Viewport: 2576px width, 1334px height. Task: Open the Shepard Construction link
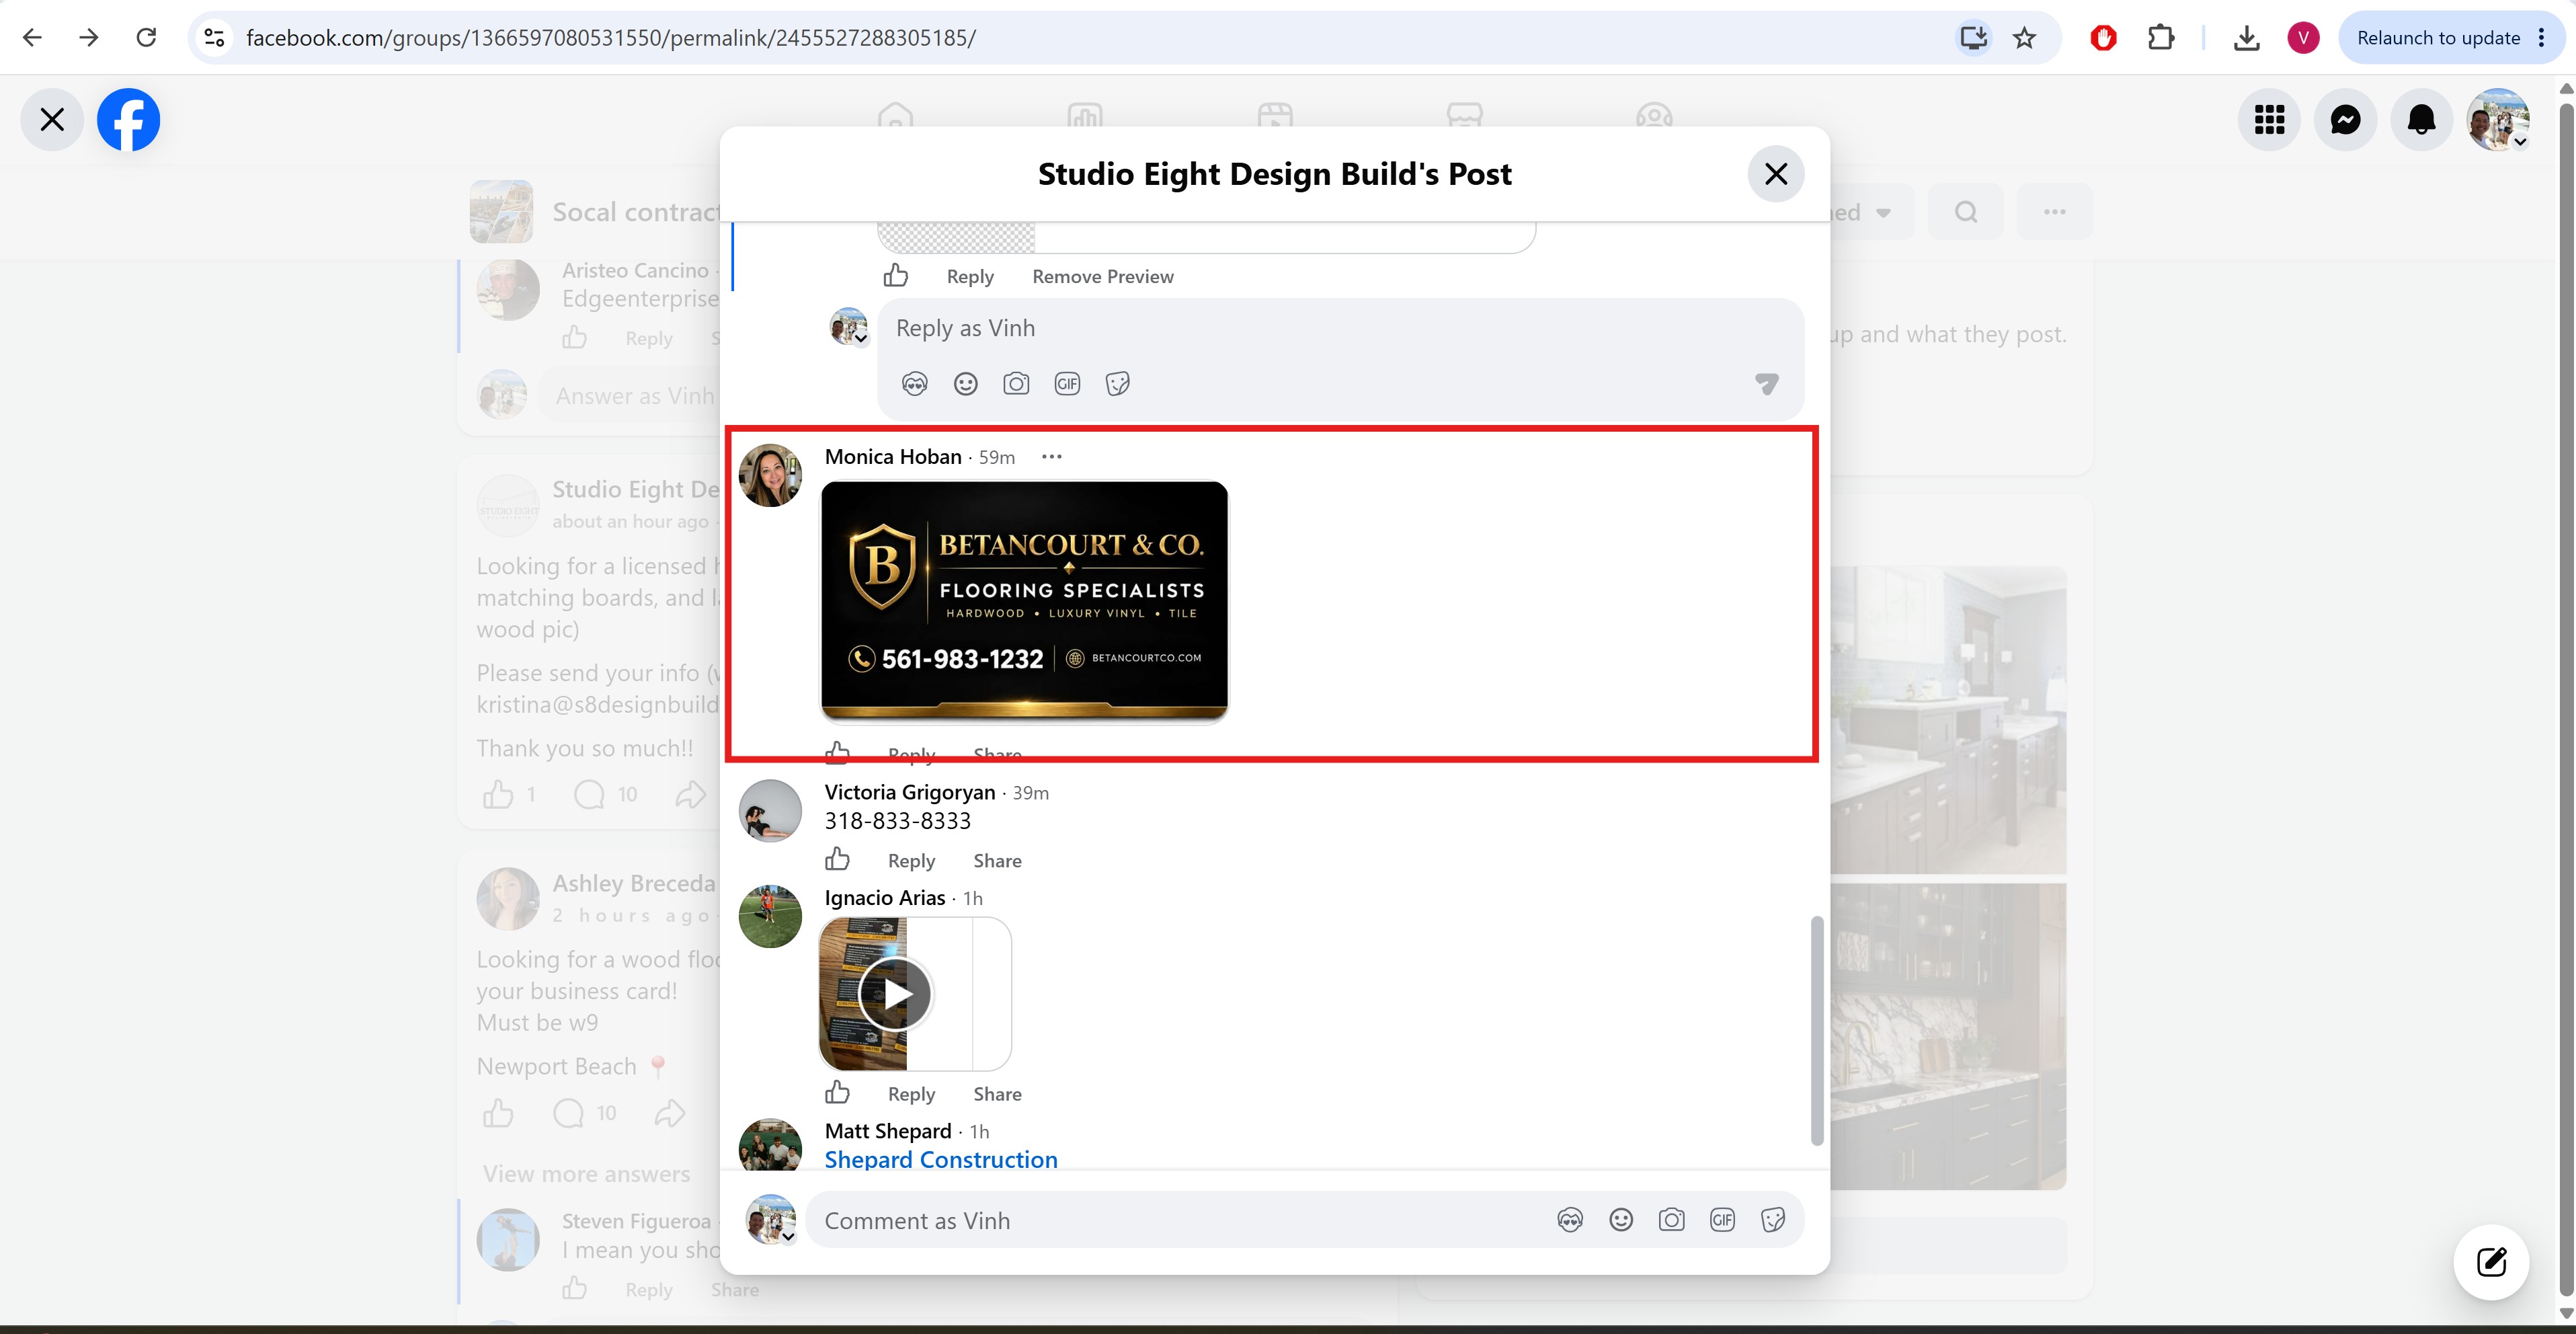click(x=940, y=1160)
